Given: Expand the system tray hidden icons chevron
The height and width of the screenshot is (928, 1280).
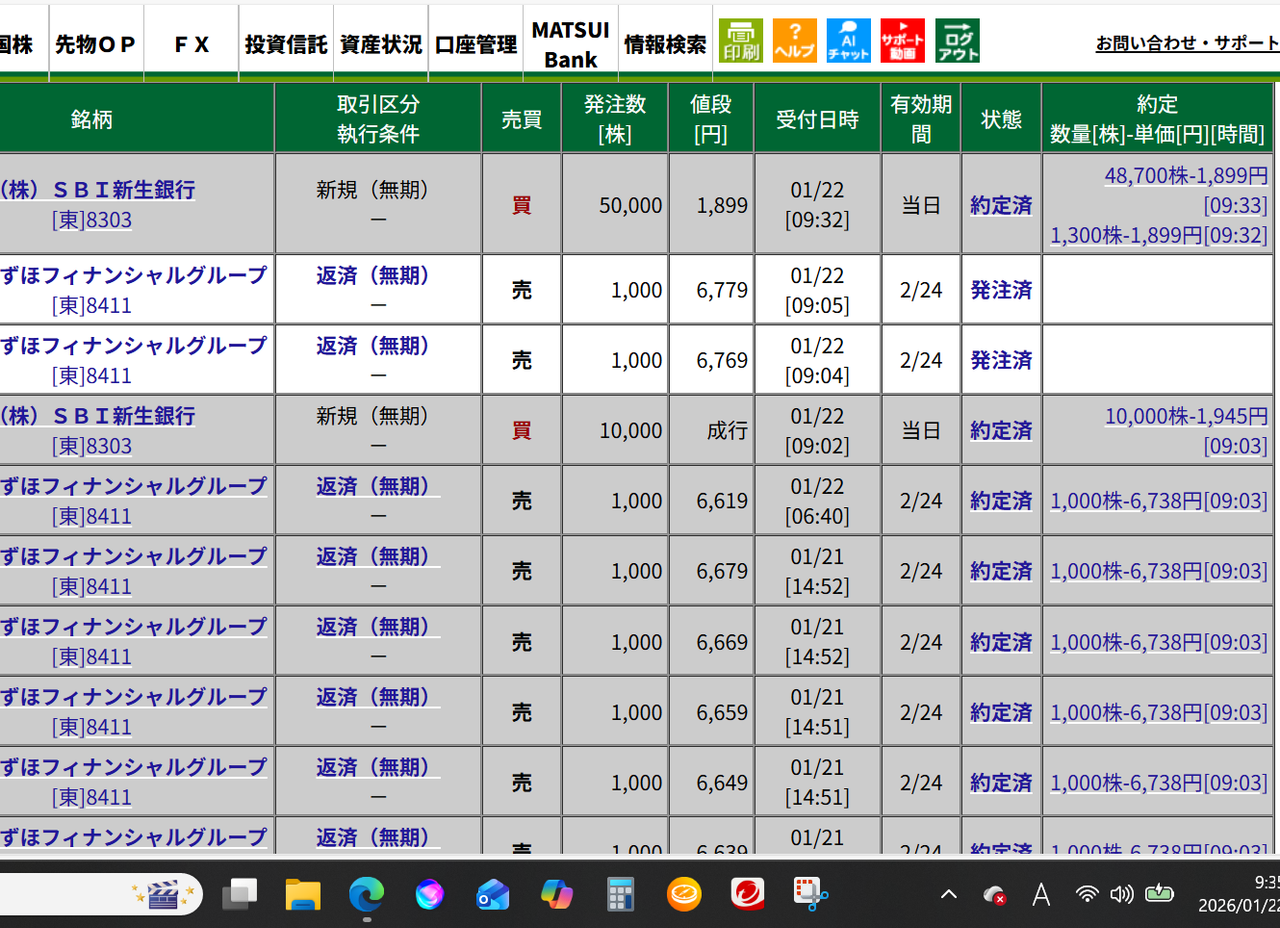Looking at the screenshot, I should point(949,894).
